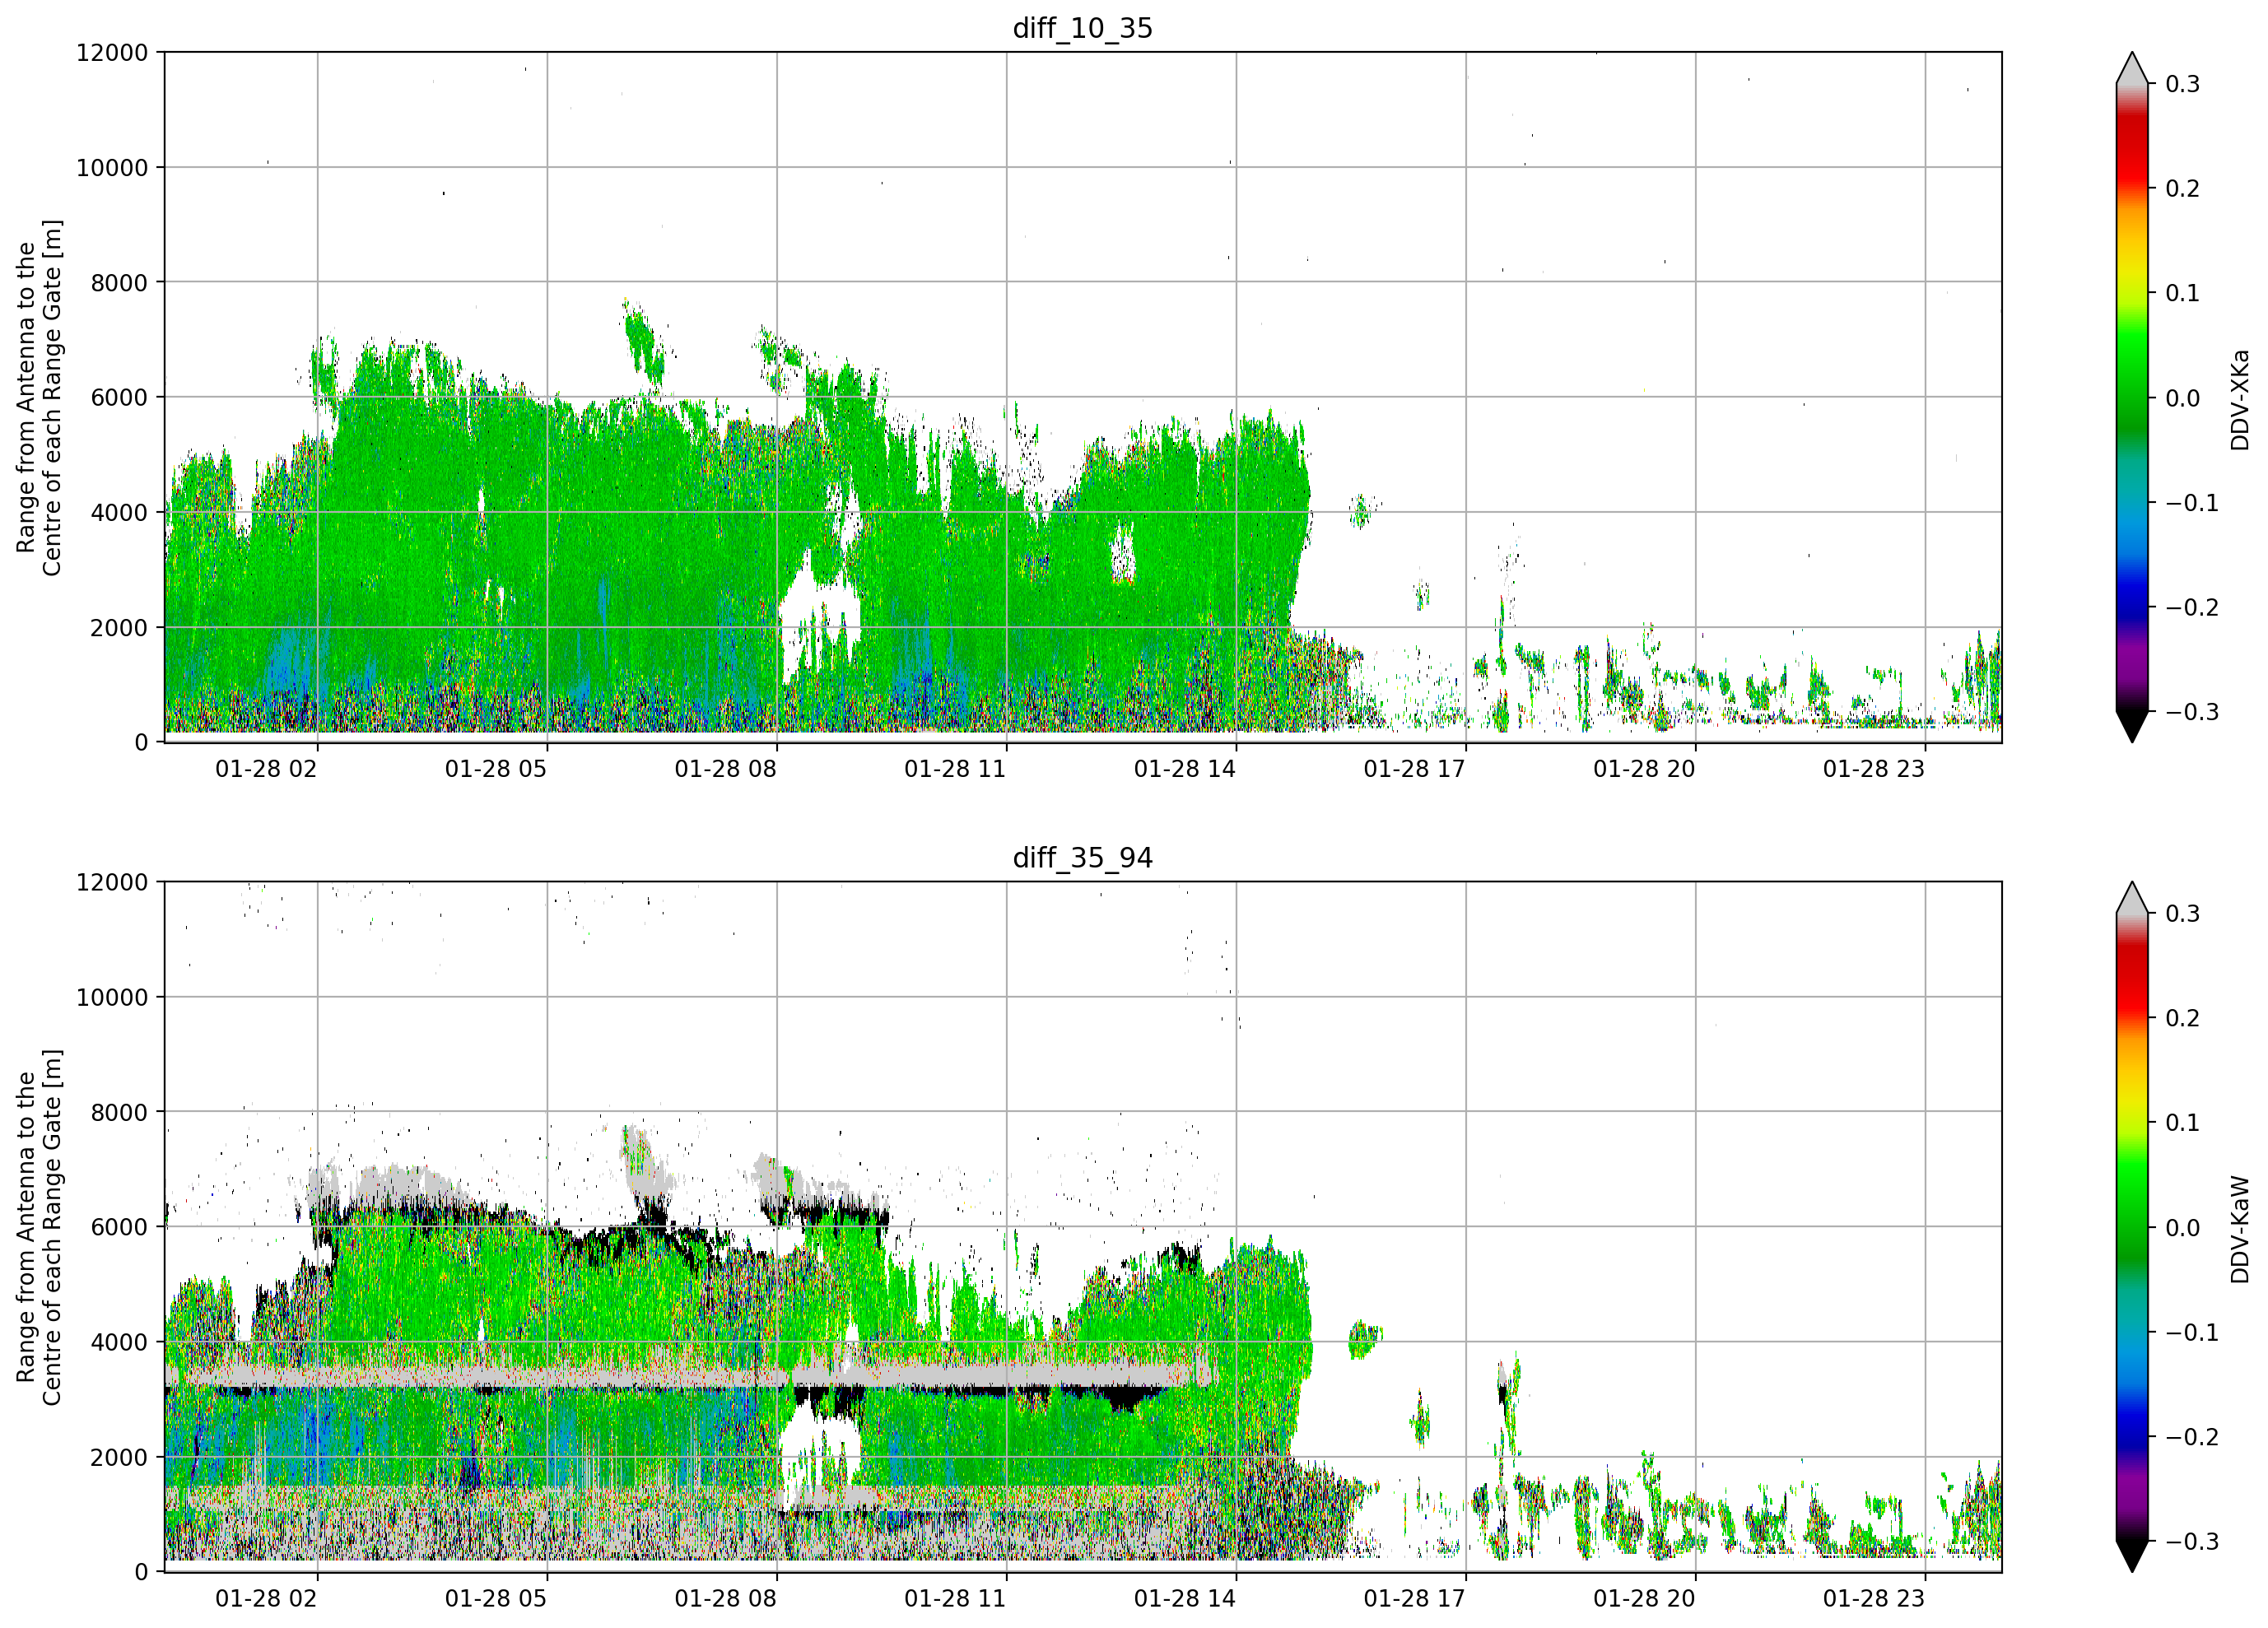Click 6000 on bottom plot y-axis
Screen dimensions: 2268x1628
119,1227
